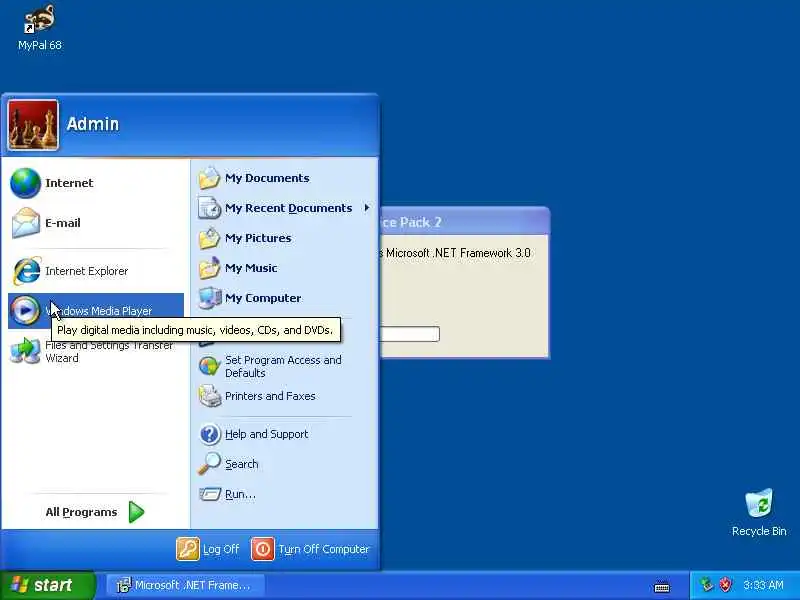Click the My Pictures folder icon
The image size is (800, 600).
[209, 238]
